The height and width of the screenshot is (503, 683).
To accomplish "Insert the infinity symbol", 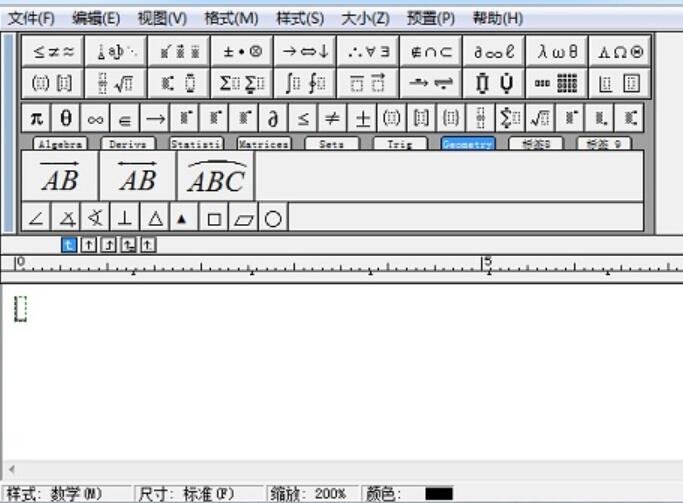I will 95,119.
